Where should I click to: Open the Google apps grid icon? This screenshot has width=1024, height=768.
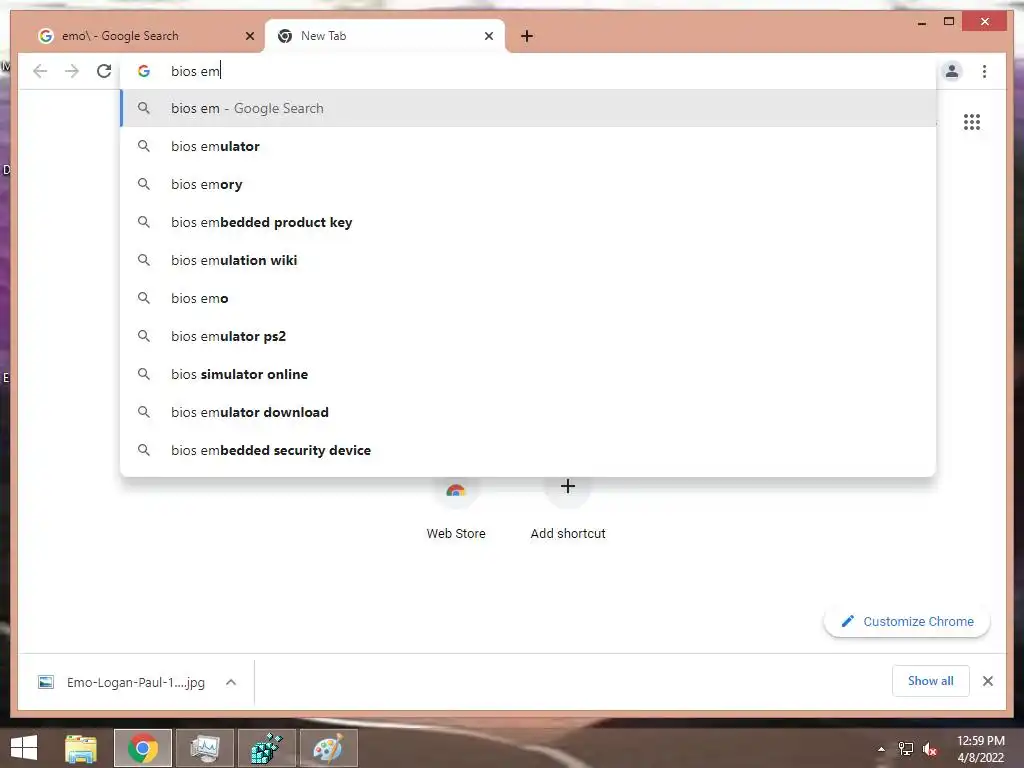(972, 122)
